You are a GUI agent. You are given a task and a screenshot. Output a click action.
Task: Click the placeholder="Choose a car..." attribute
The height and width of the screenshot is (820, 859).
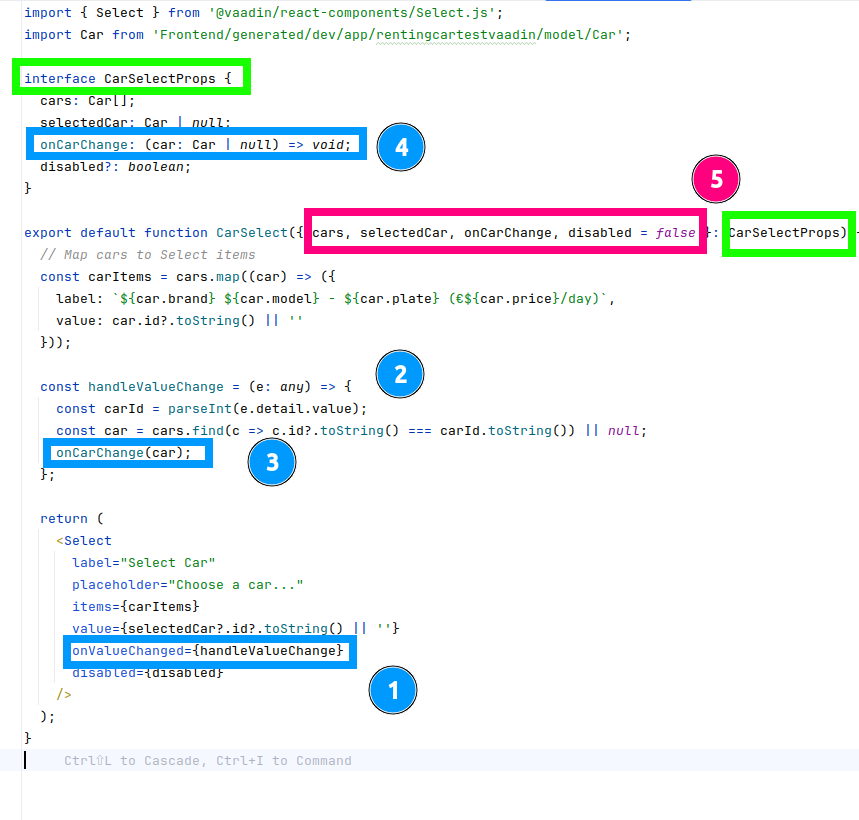(x=187, y=585)
